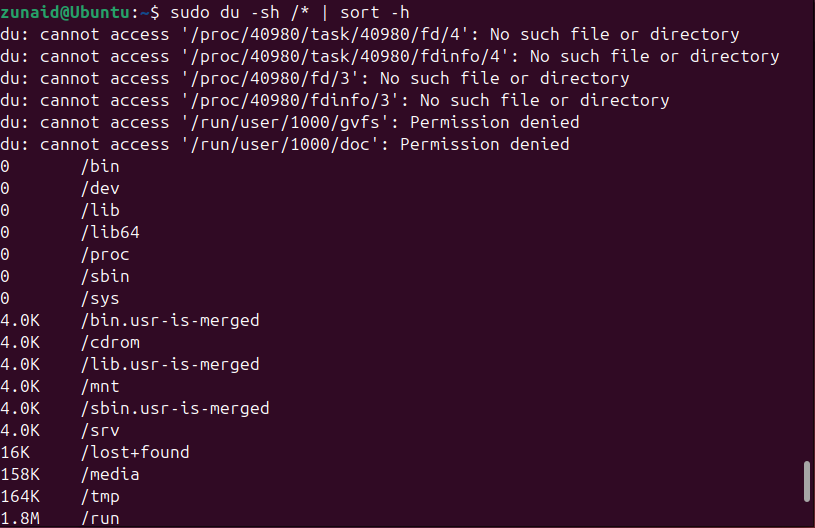Screen dimensions: 815x528
Task: Click the 158K size value
Action: (x=20, y=474)
